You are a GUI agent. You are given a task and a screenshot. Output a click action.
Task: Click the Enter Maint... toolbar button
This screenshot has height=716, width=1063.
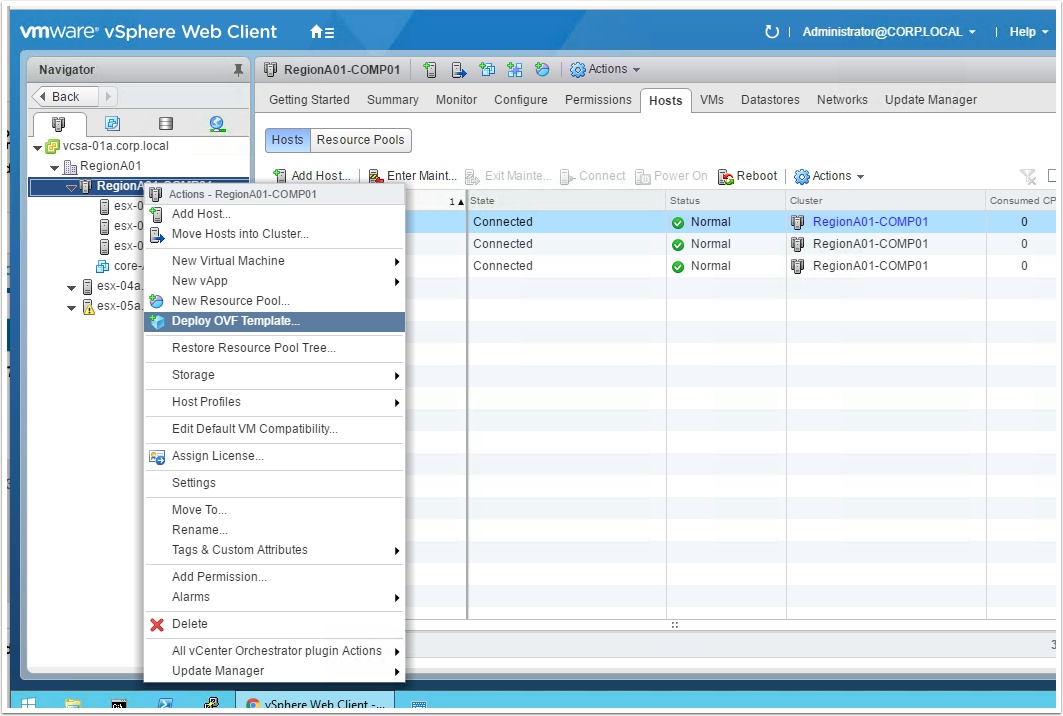413,176
